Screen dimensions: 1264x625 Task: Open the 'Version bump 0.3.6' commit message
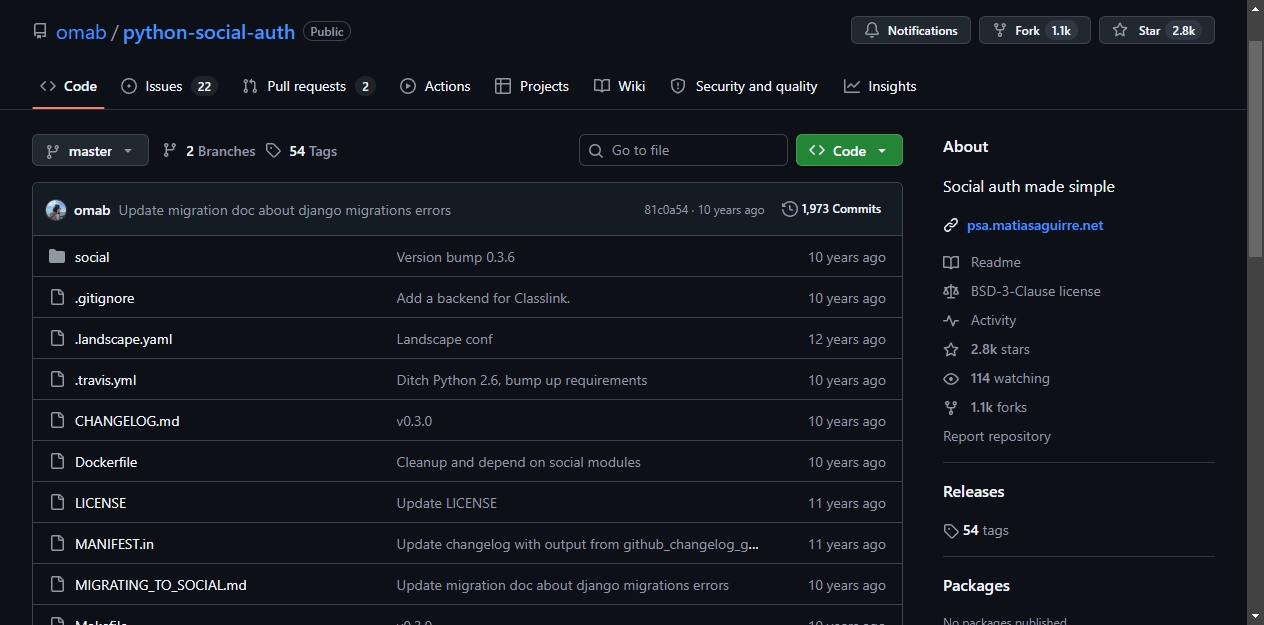456,257
